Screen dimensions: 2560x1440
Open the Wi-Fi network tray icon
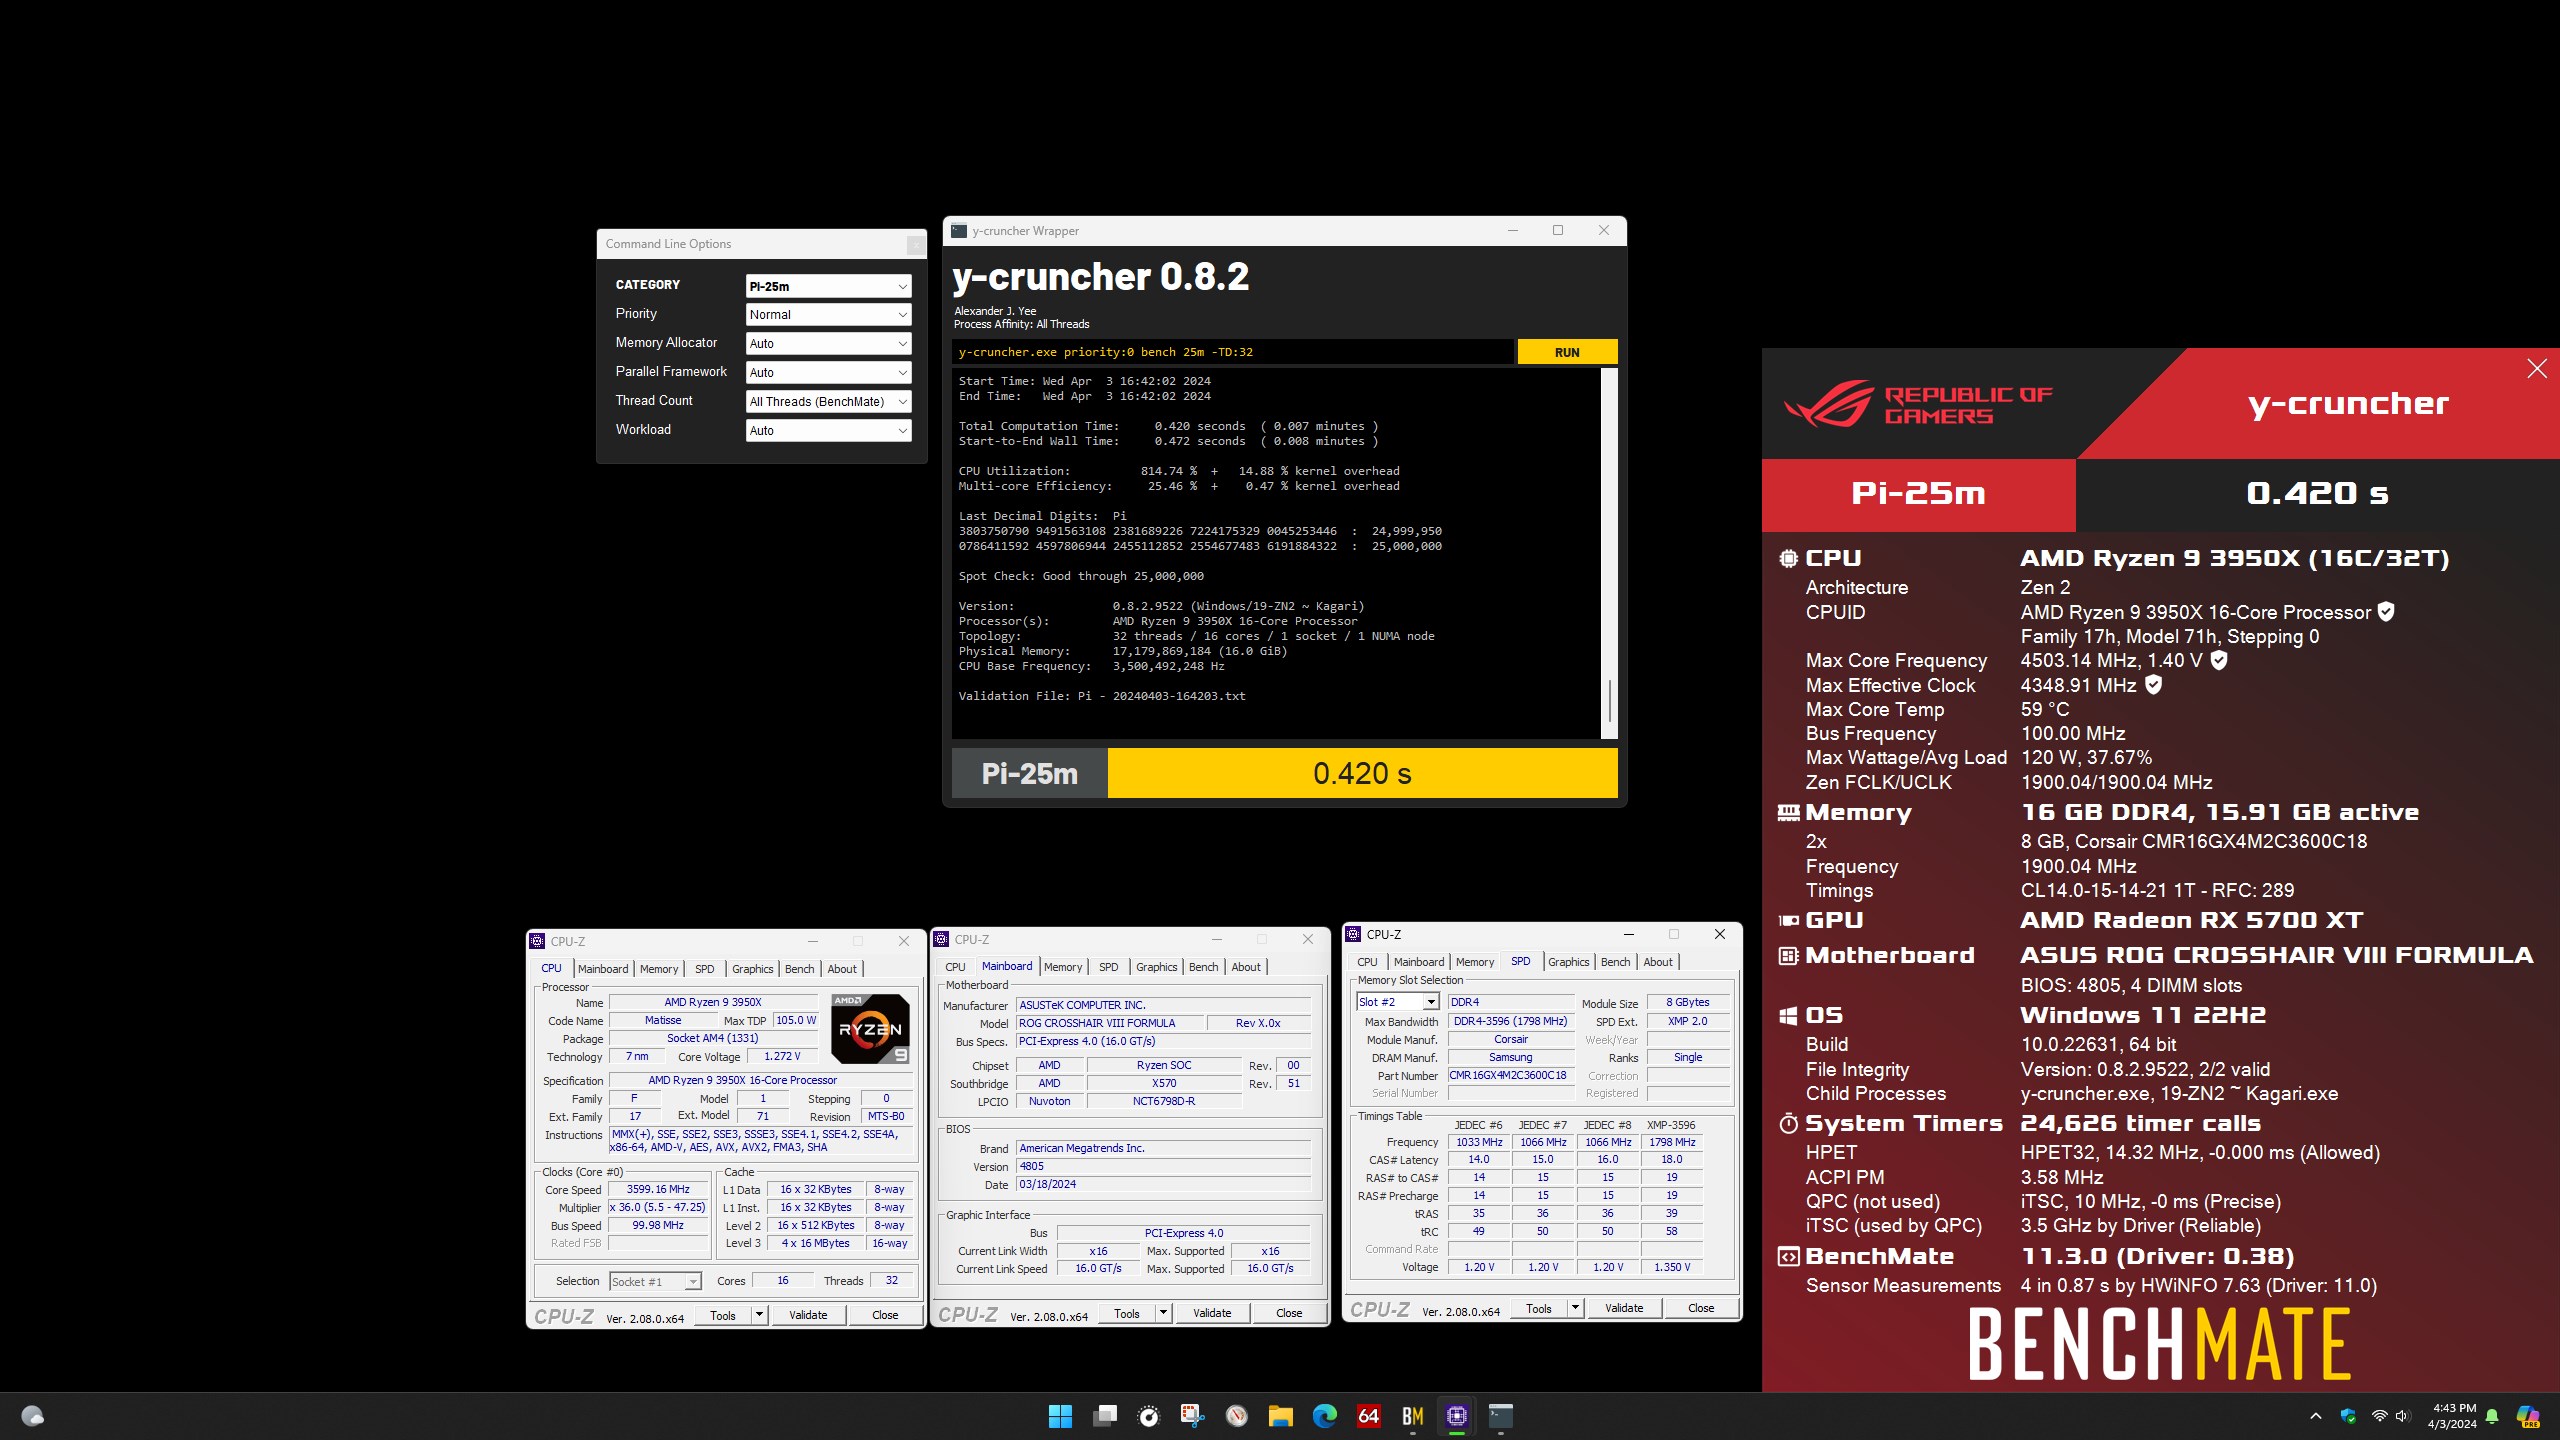(x=2379, y=1416)
